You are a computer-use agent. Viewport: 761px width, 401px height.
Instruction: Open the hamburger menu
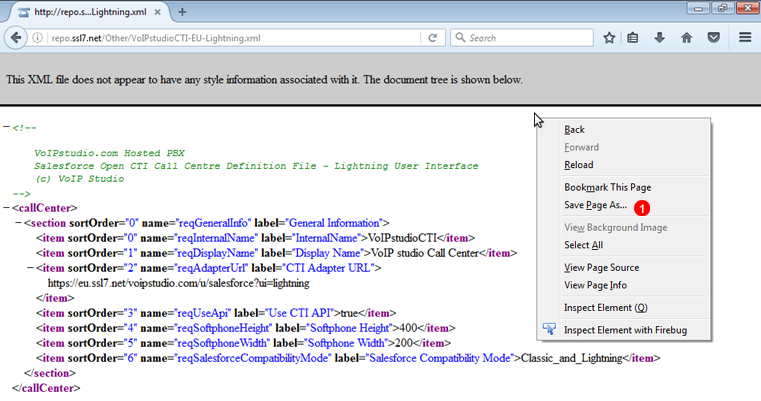[x=745, y=37]
